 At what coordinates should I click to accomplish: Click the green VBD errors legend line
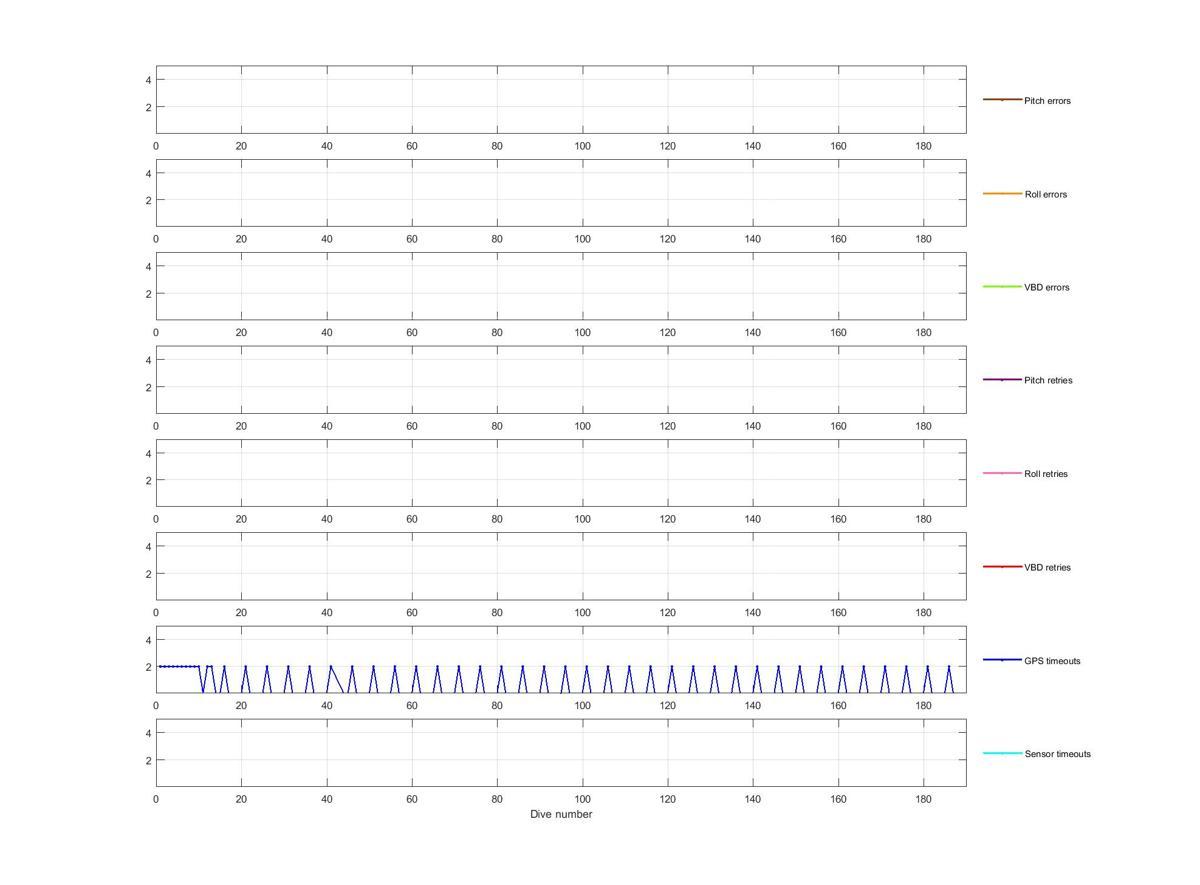point(1002,286)
